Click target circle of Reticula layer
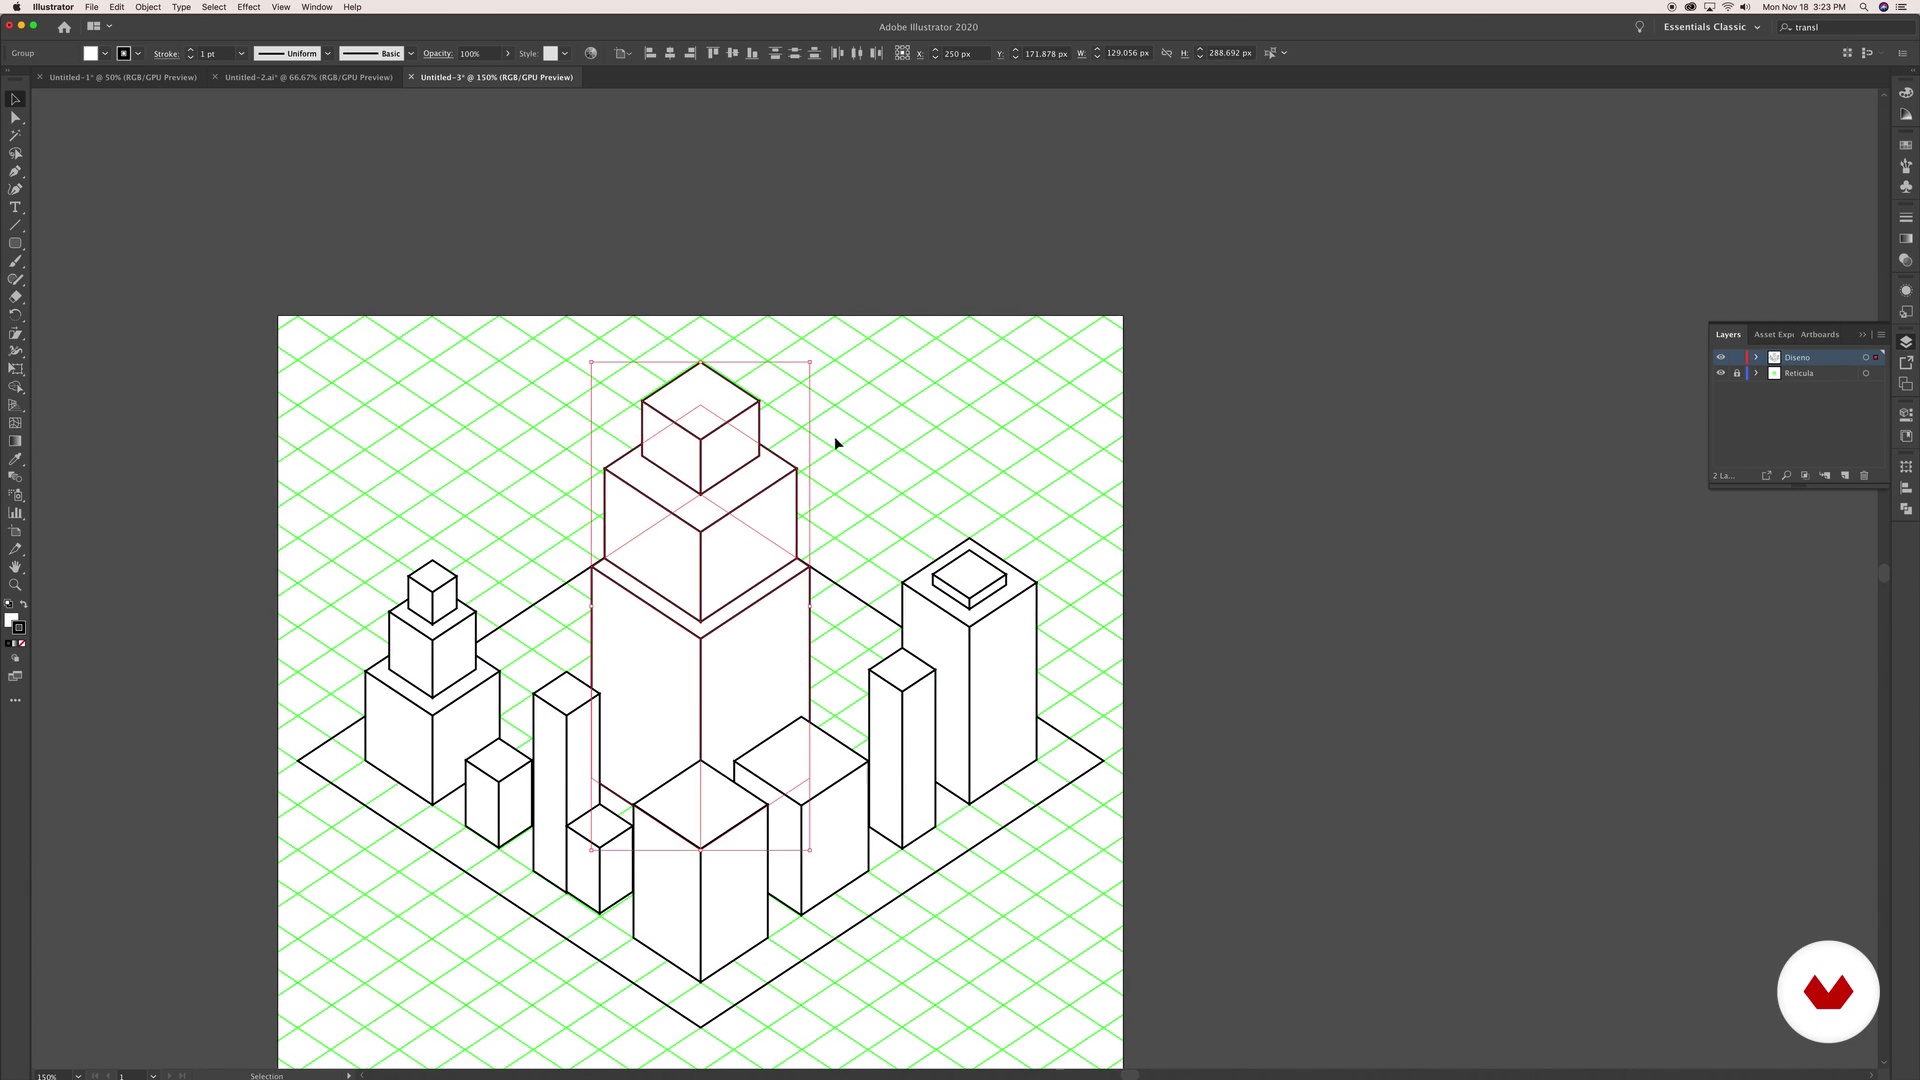This screenshot has width=1920, height=1080. tap(1866, 373)
